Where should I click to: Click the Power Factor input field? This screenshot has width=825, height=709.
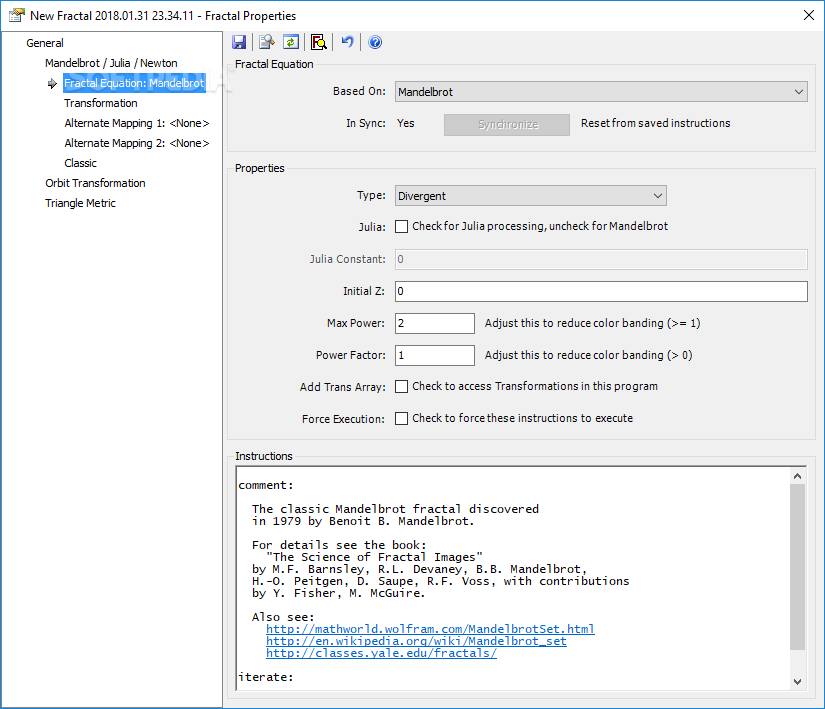(x=435, y=356)
